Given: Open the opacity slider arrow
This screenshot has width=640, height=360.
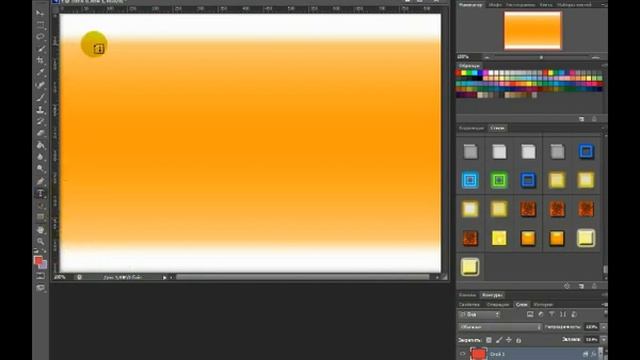Looking at the screenshot, I should [603, 327].
